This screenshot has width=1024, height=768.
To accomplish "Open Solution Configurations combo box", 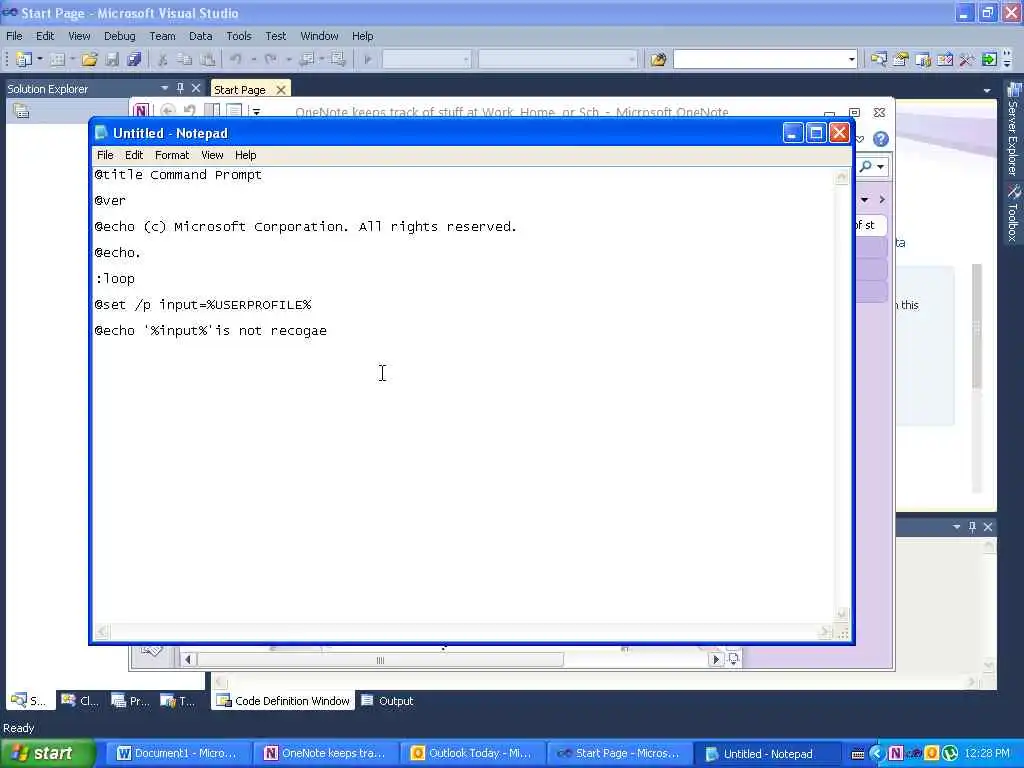I will (426, 59).
